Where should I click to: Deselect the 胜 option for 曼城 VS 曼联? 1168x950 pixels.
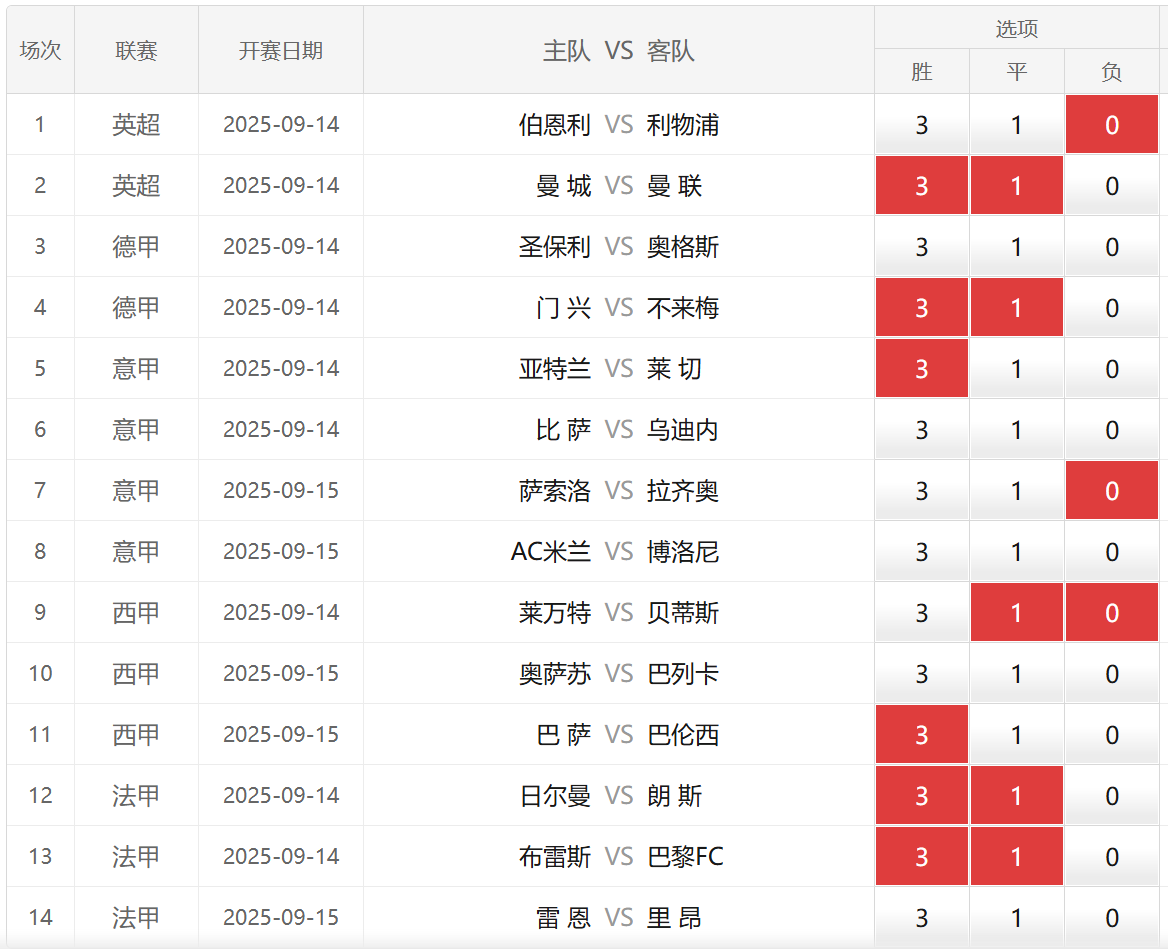(x=921, y=186)
